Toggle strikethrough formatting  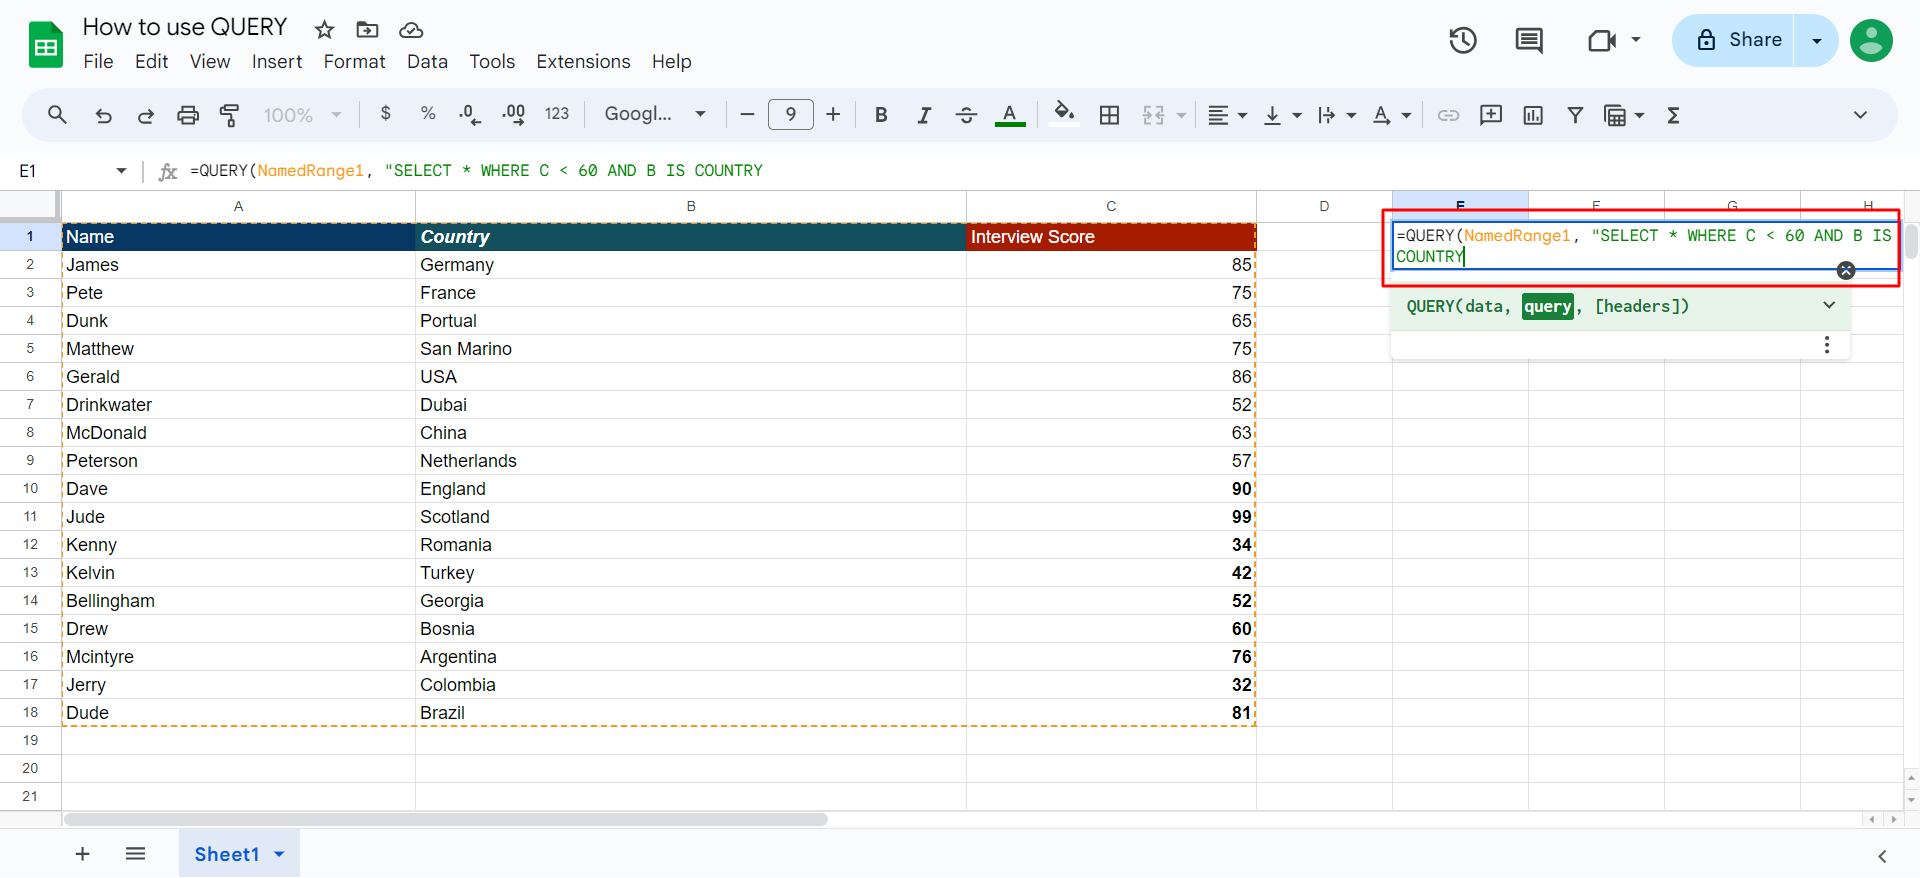(x=966, y=115)
